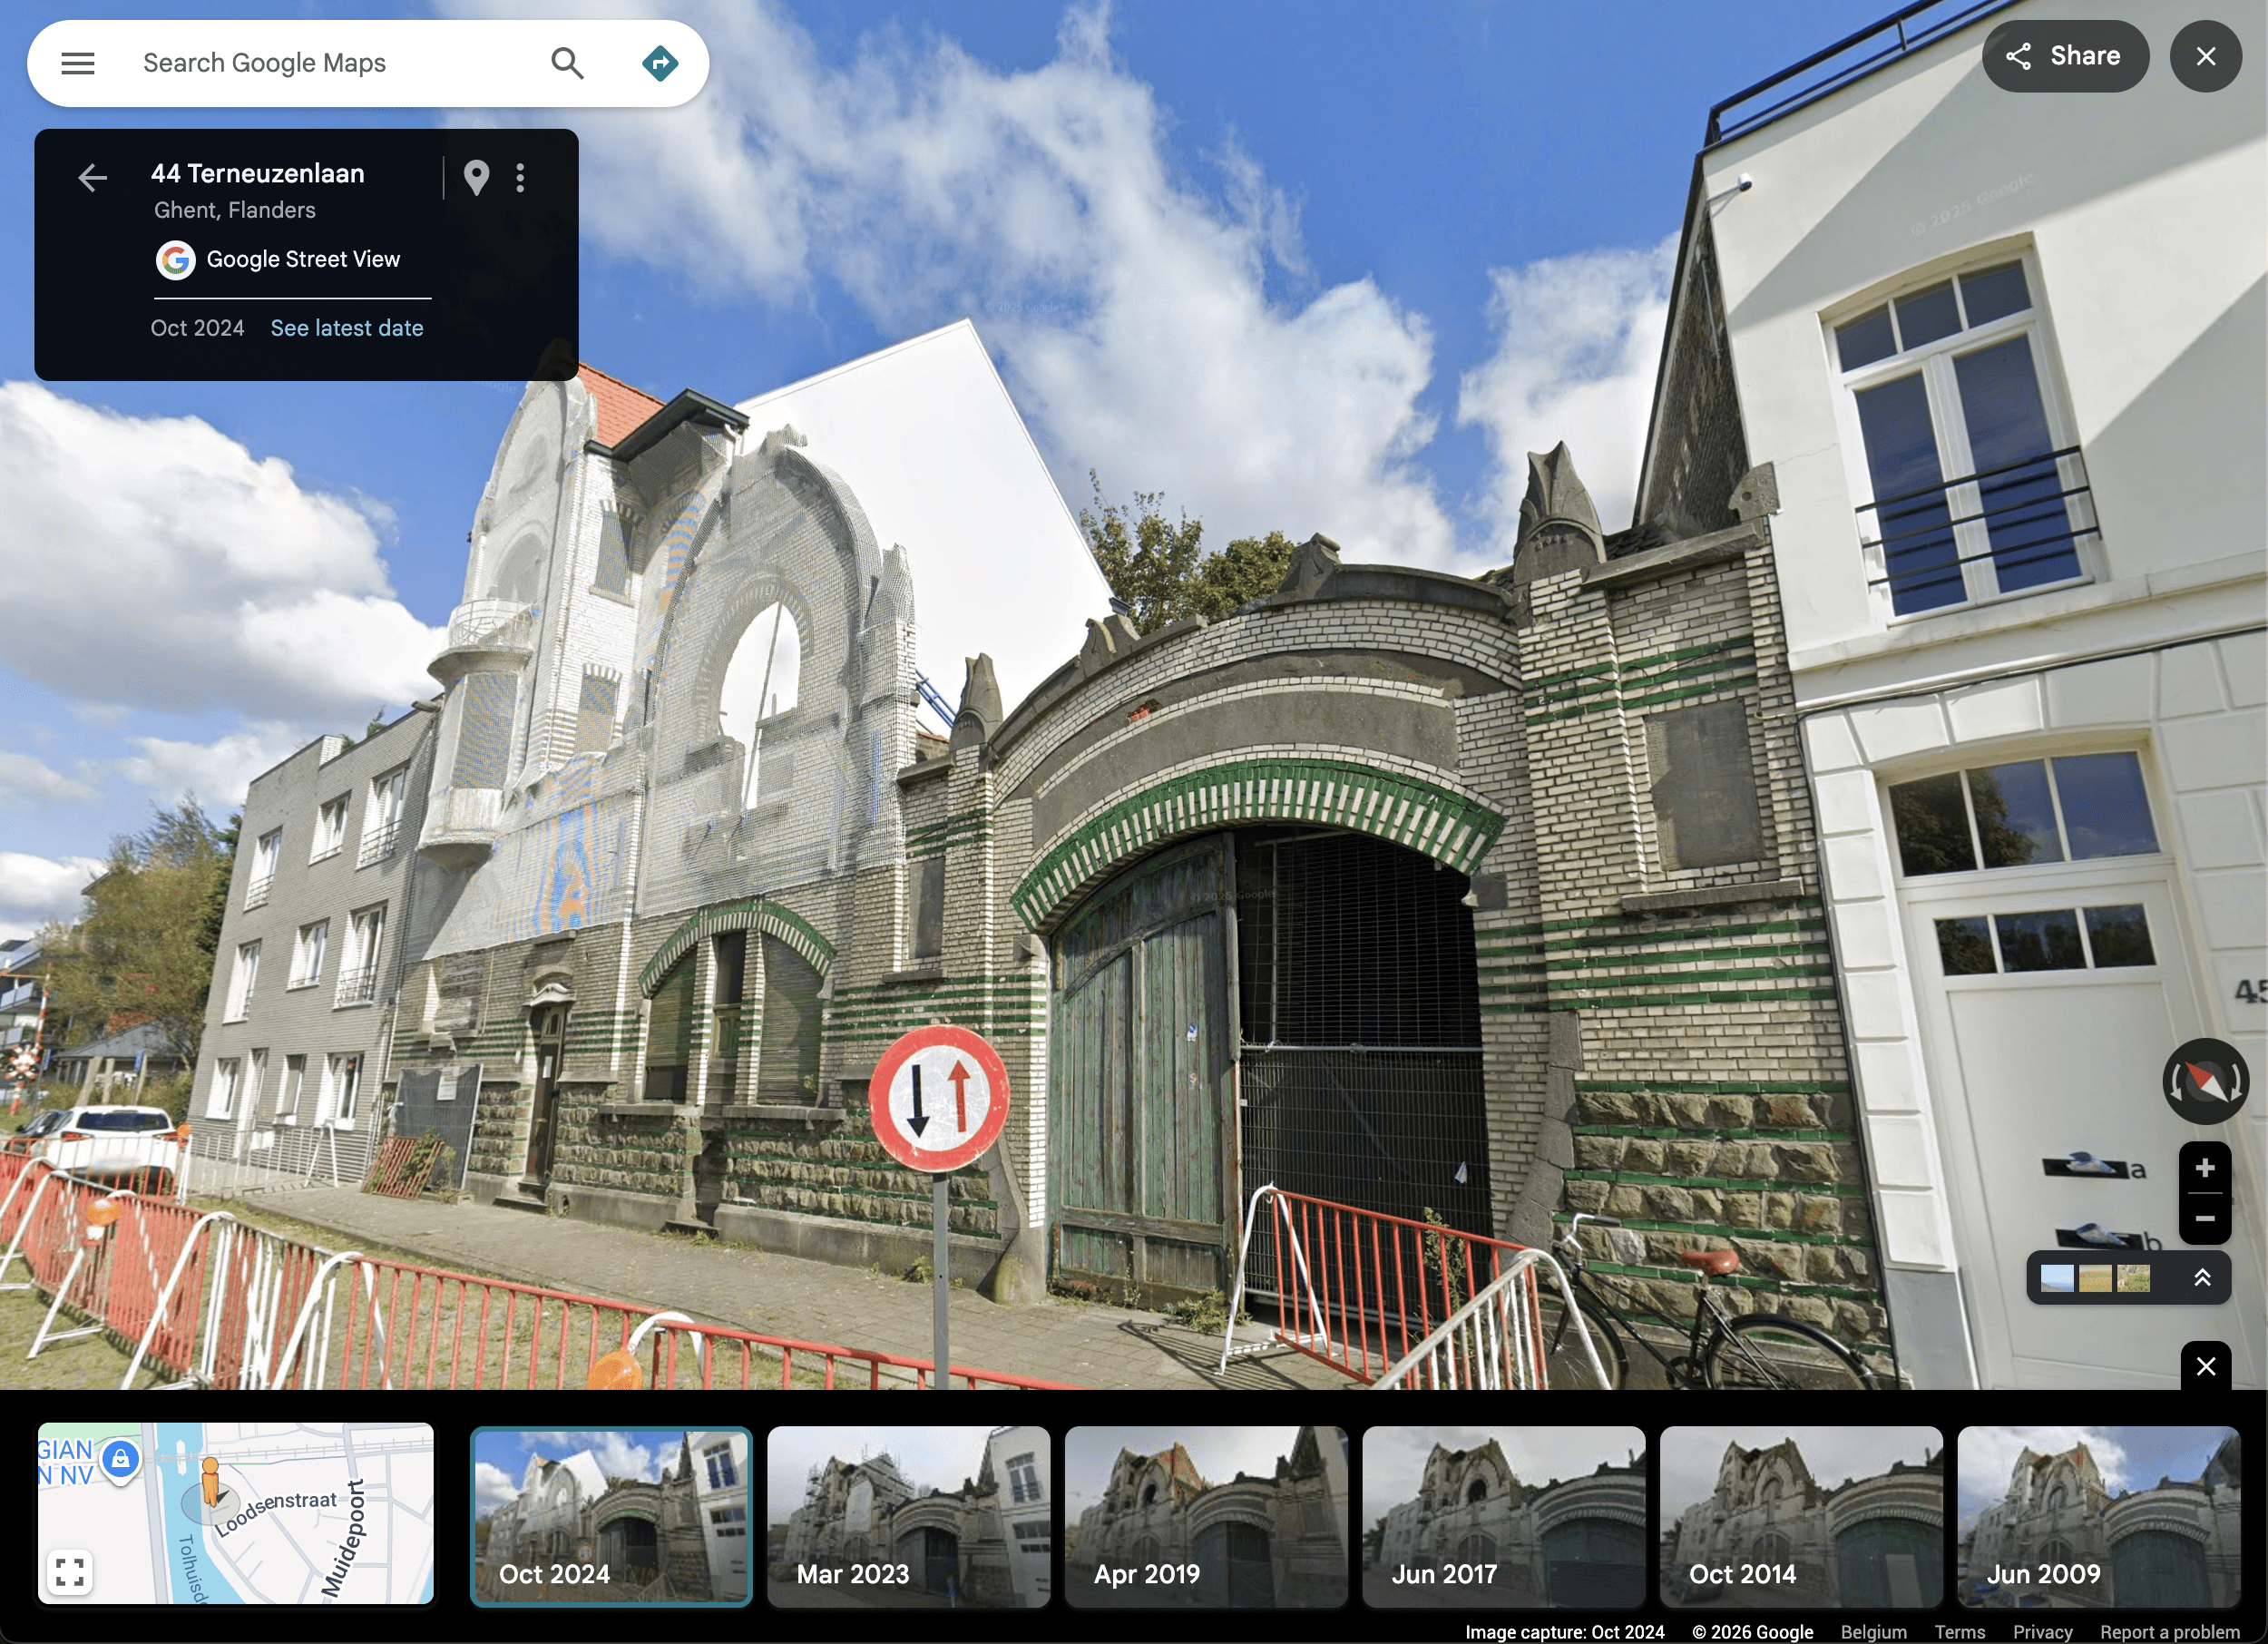Expand the imagery layers chevron
The image size is (2268, 1644).
(x=2201, y=1277)
